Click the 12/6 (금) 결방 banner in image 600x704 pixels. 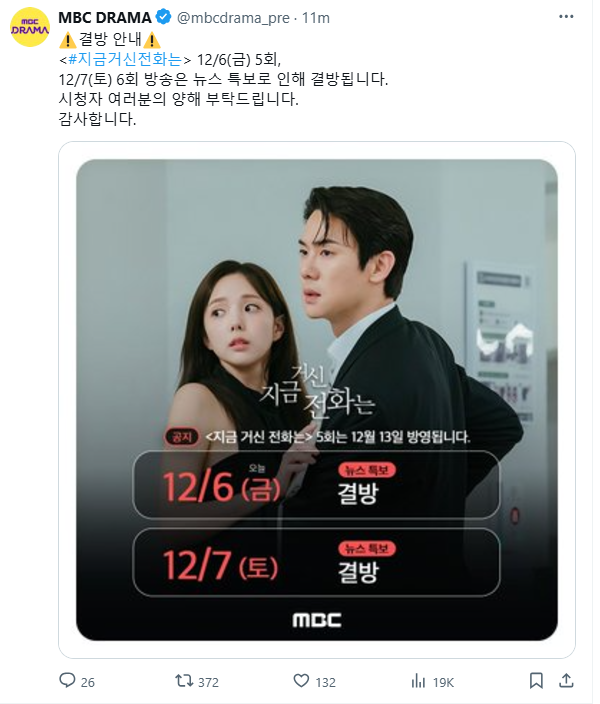pos(316,485)
